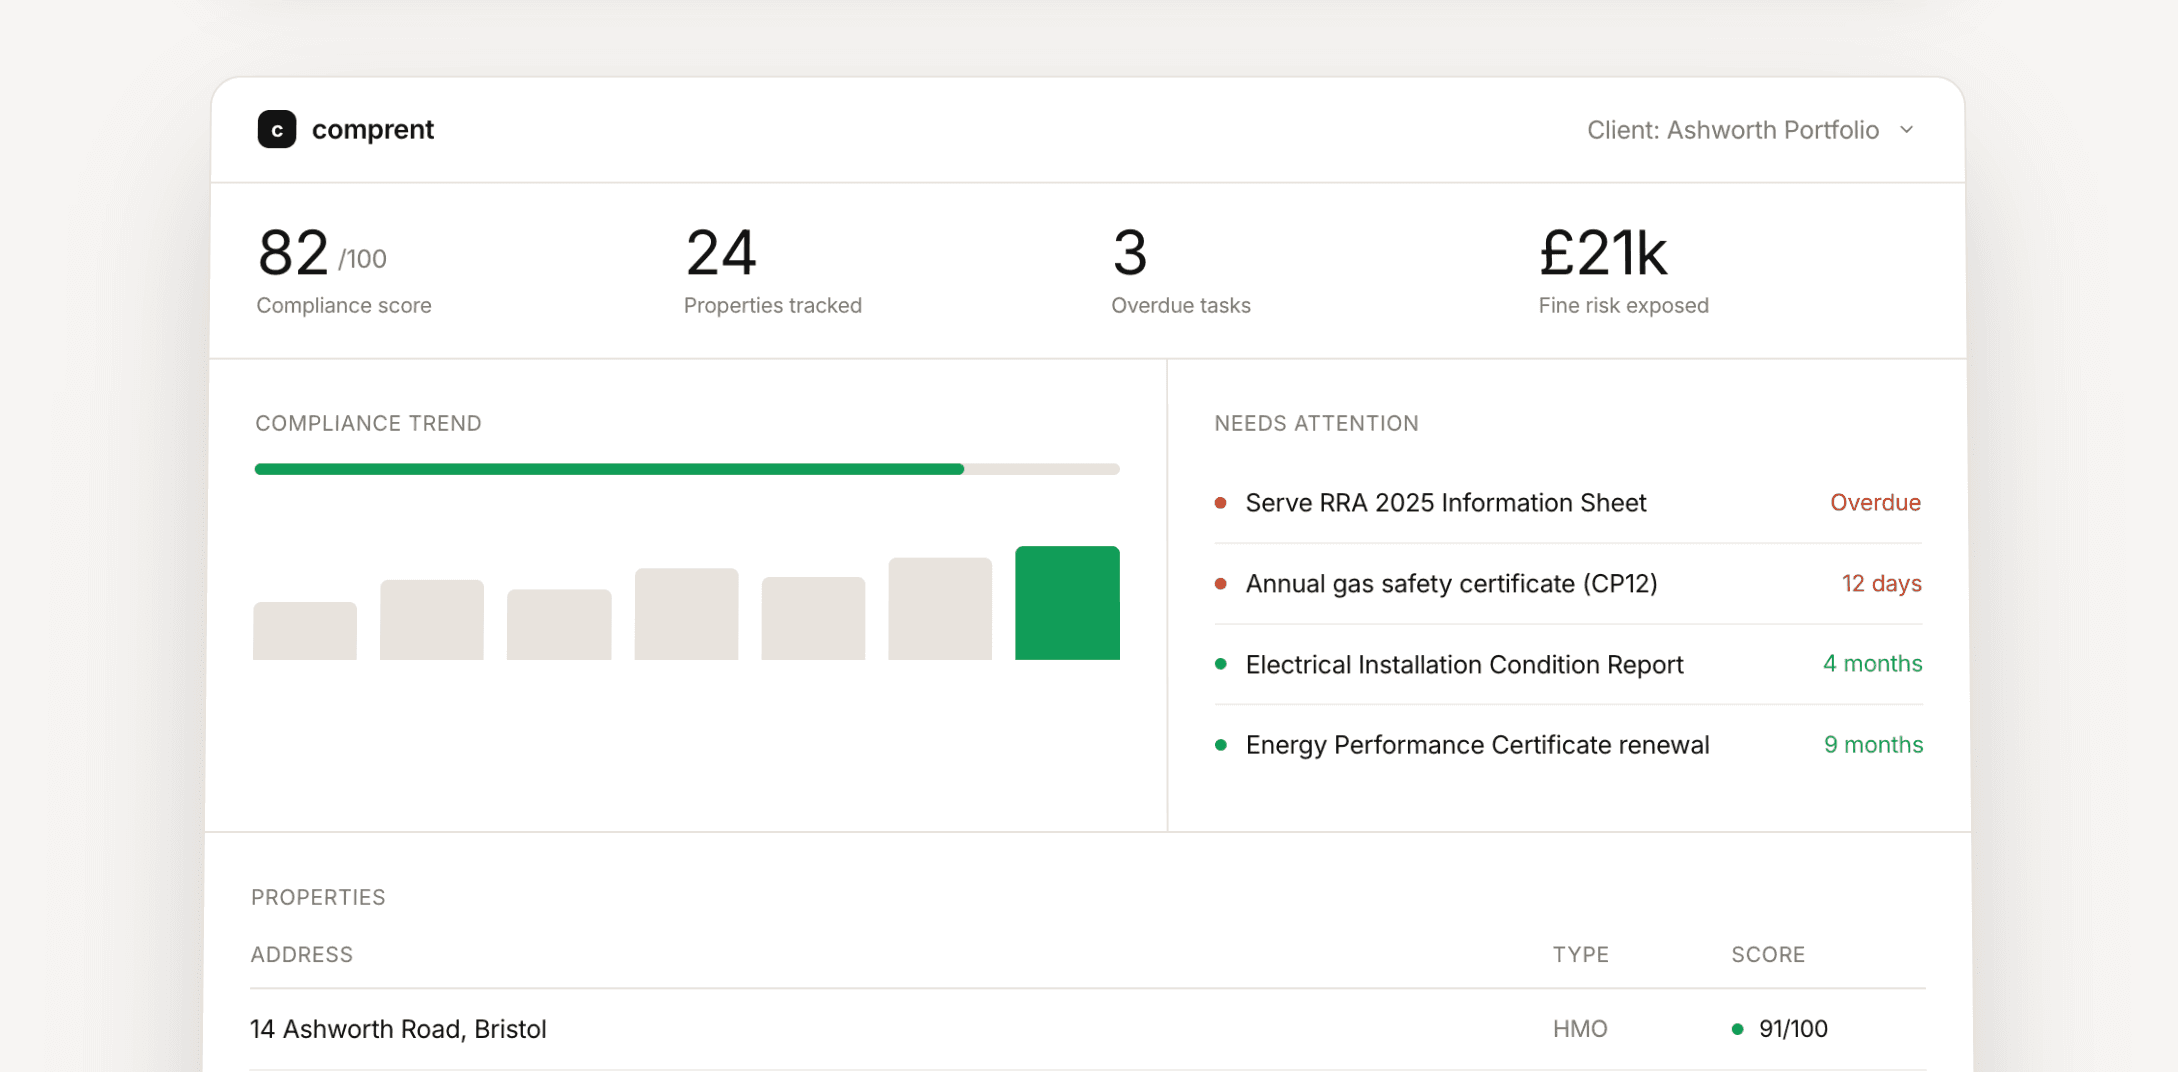Viewport: 2178px width, 1072px height.
Task: Click the 82 compliance score value
Action: point(293,252)
